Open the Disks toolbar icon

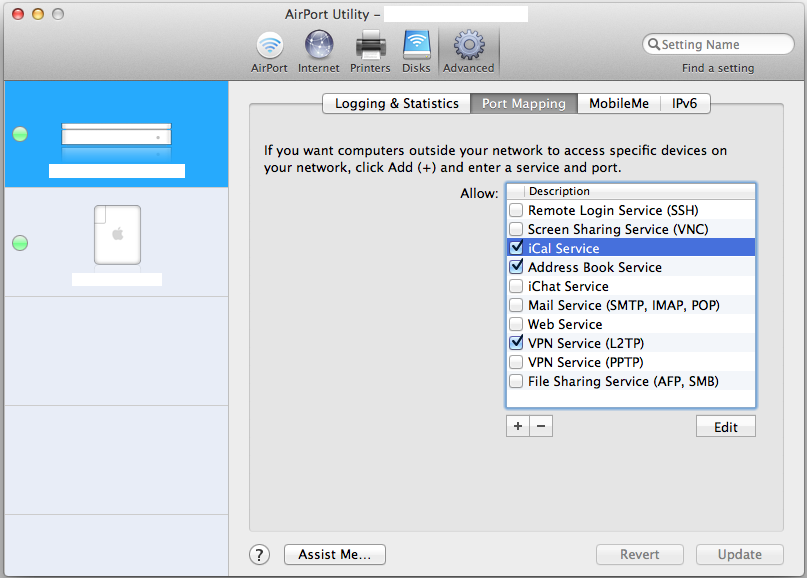pos(416,52)
